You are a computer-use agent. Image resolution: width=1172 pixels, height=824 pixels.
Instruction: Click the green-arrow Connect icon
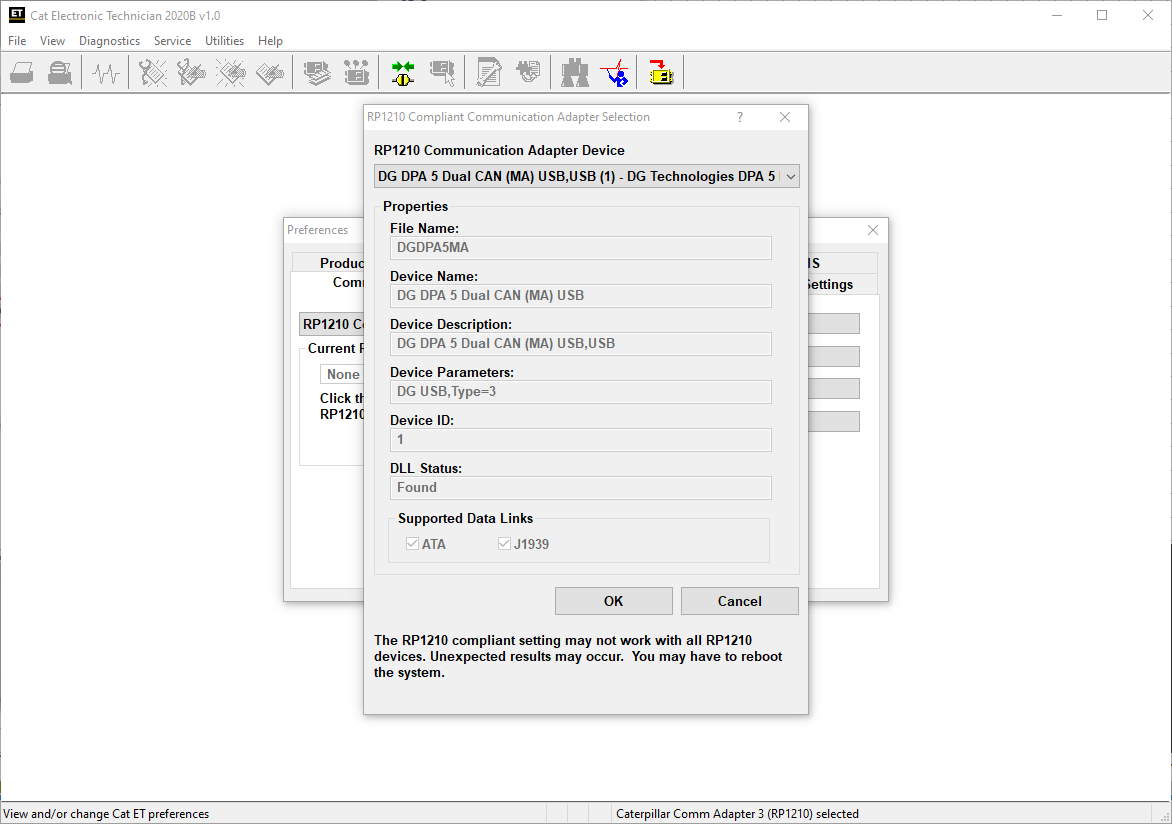403,73
